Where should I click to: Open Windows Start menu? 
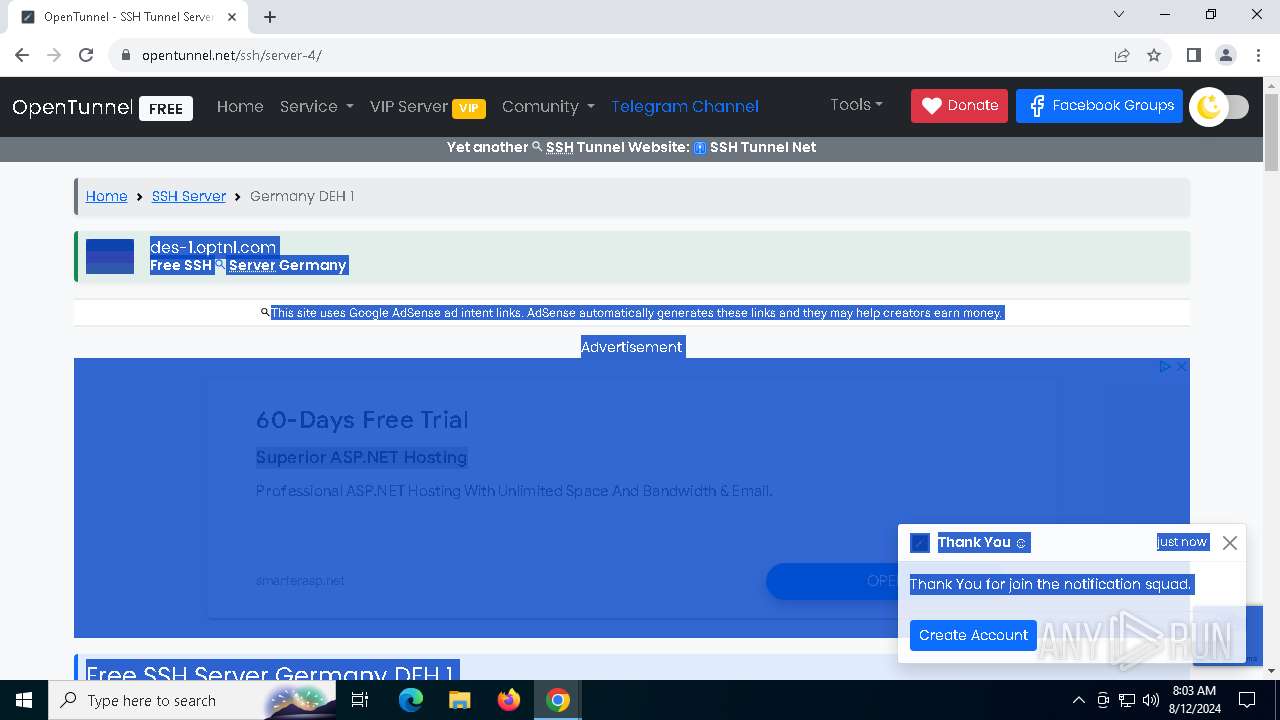pyautogui.click(x=24, y=700)
